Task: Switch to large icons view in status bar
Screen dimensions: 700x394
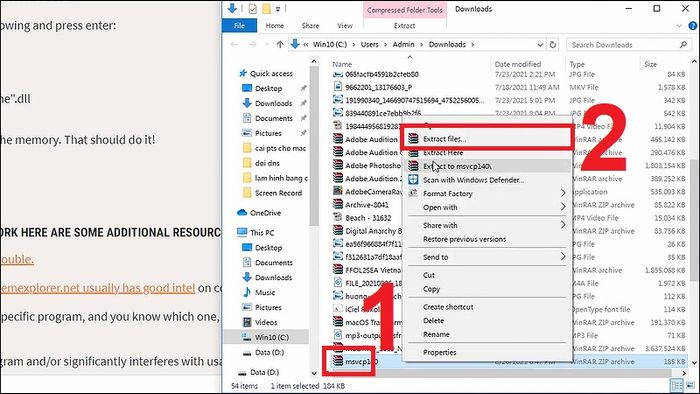Action: pyautogui.click(x=691, y=386)
